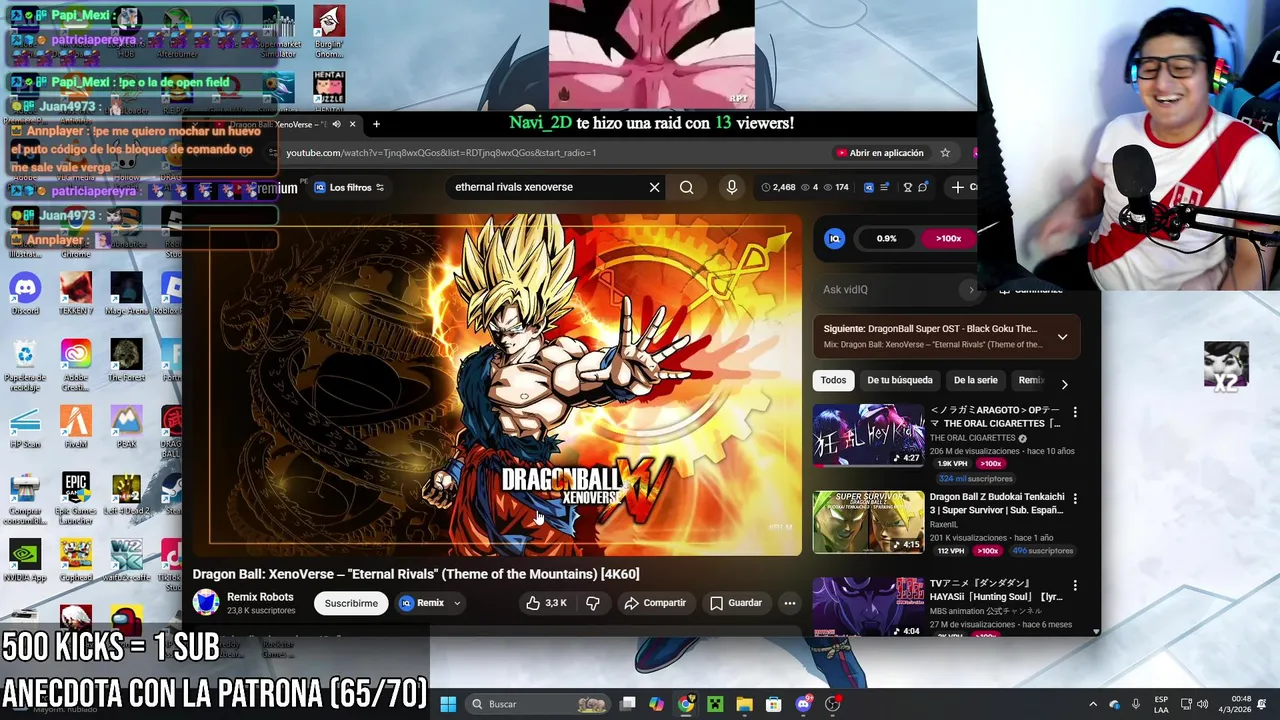The image size is (1280, 720).
Task: Open Minecraft icon on taskbar
Action: coord(715,704)
